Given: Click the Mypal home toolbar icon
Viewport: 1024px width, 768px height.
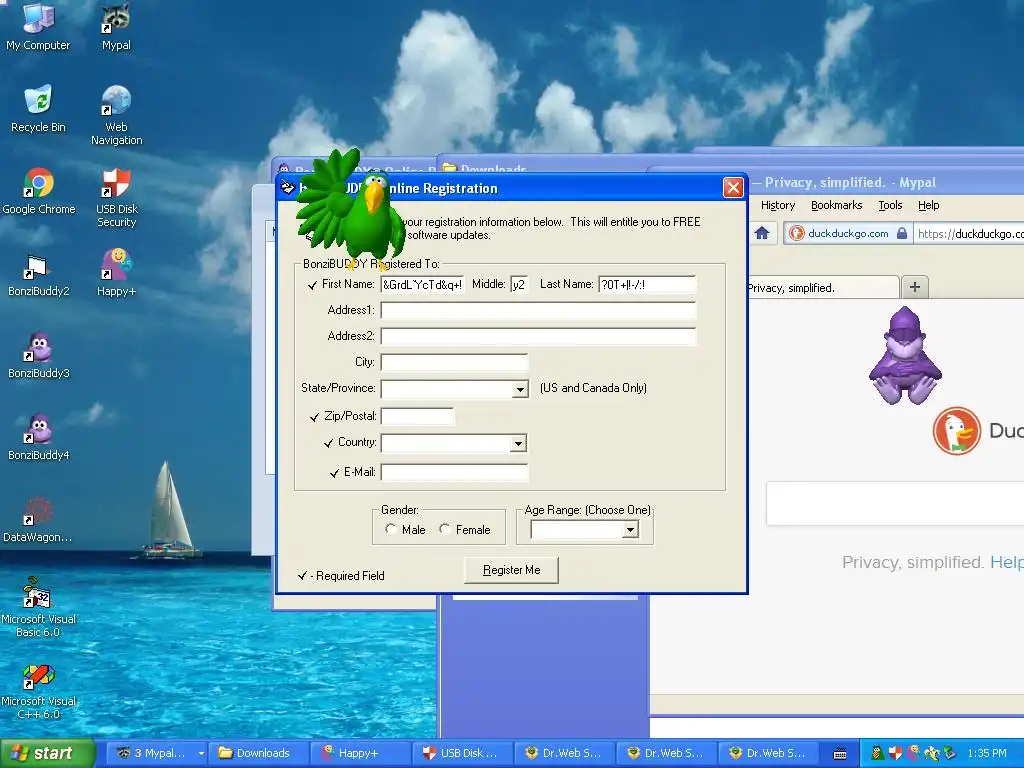Looking at the screenshot, I should [x=762, y=233].
